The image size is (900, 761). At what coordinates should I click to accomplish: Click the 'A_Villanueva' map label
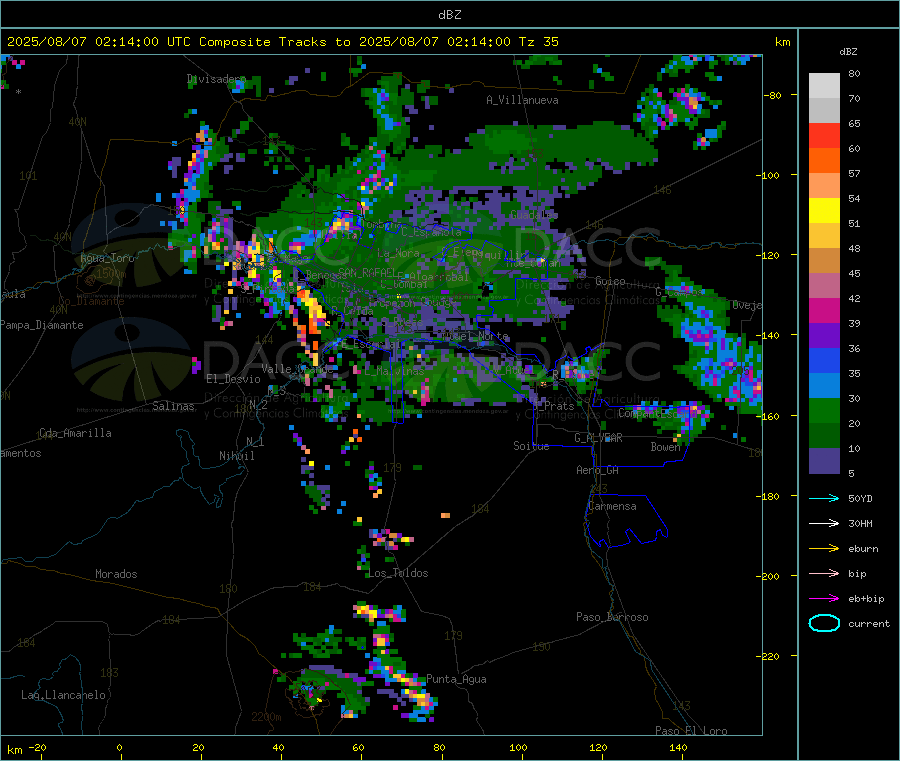tap(522, 100)
